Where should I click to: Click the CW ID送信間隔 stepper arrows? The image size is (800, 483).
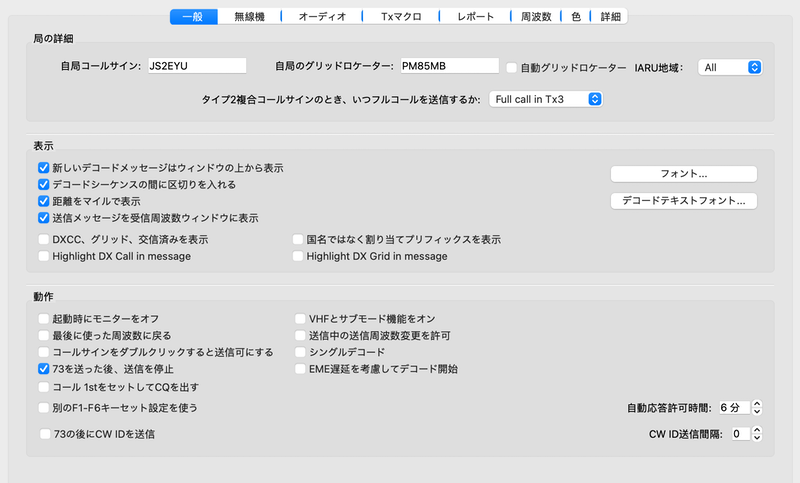click(756, 434)
